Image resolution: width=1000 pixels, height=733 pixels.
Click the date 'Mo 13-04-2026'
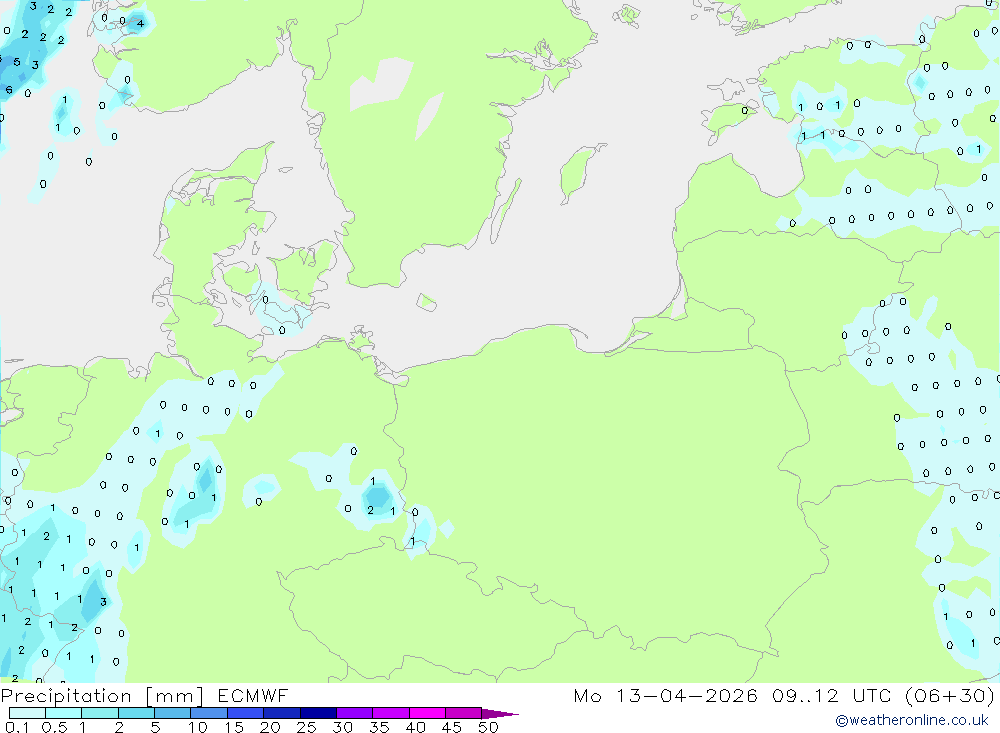click(x=666, y=695)
